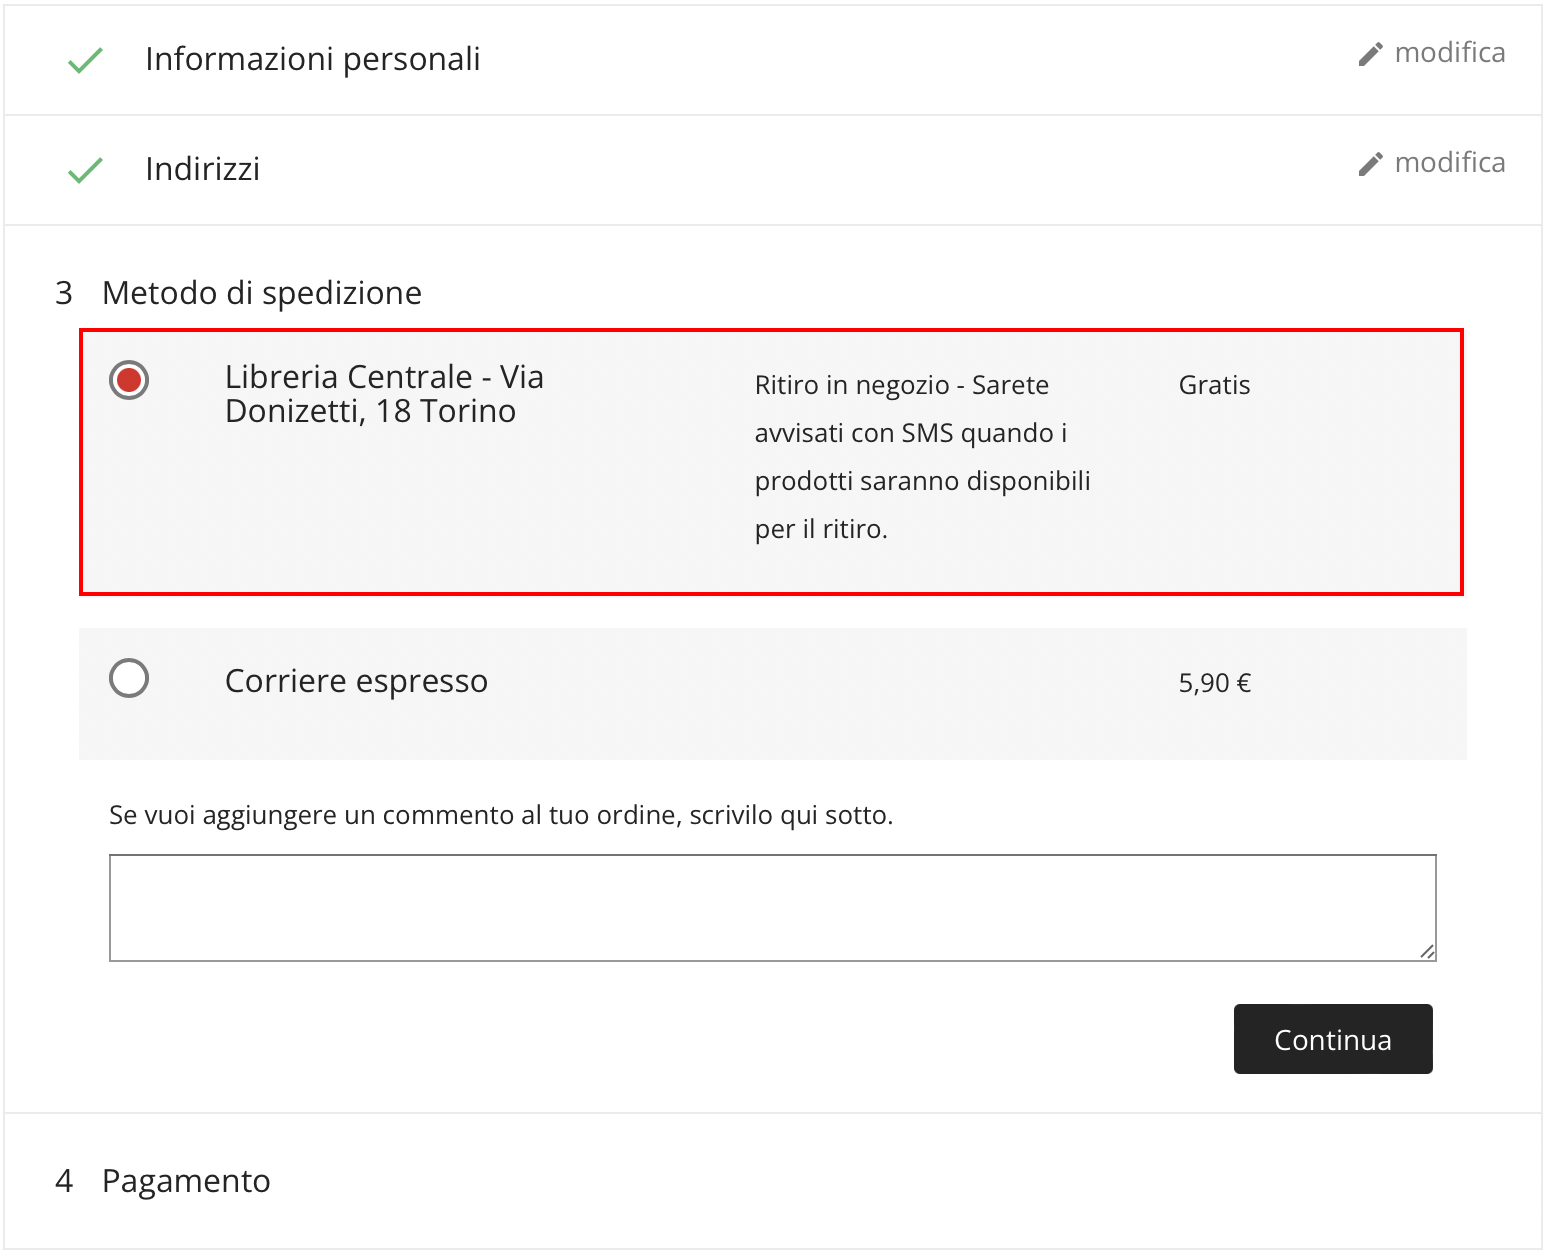
Task: Click the 'Corriere espresso' label
Action: 356,681
